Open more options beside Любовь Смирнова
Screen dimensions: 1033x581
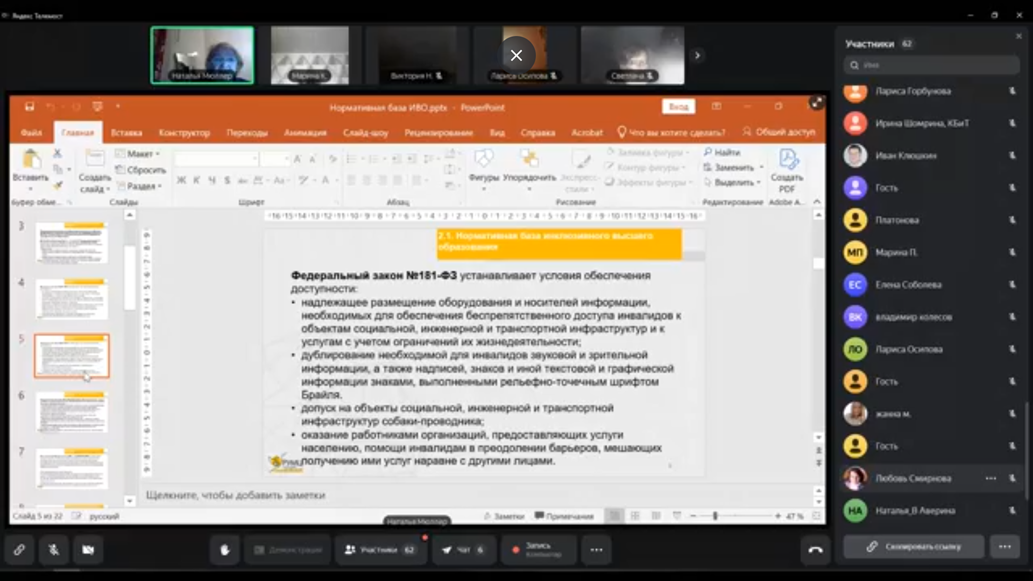[990, 478]
